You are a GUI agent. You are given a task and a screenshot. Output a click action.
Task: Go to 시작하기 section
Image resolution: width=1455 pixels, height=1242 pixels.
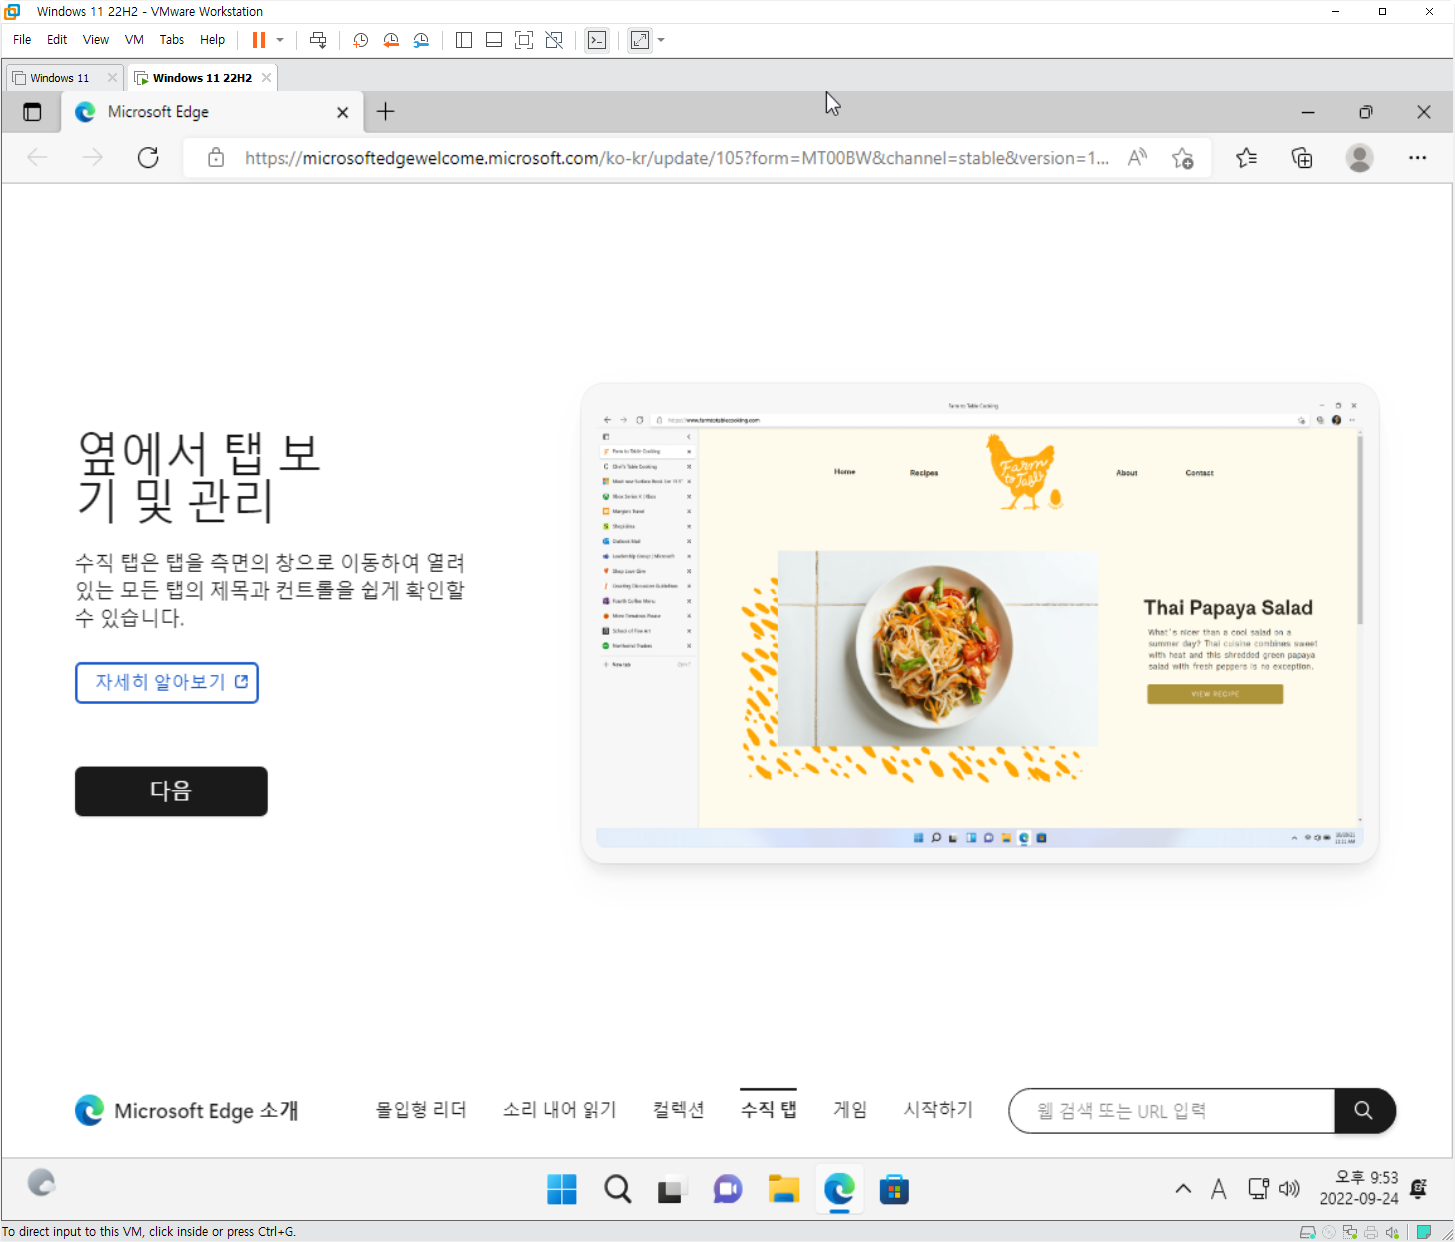tap(938, 1110)
